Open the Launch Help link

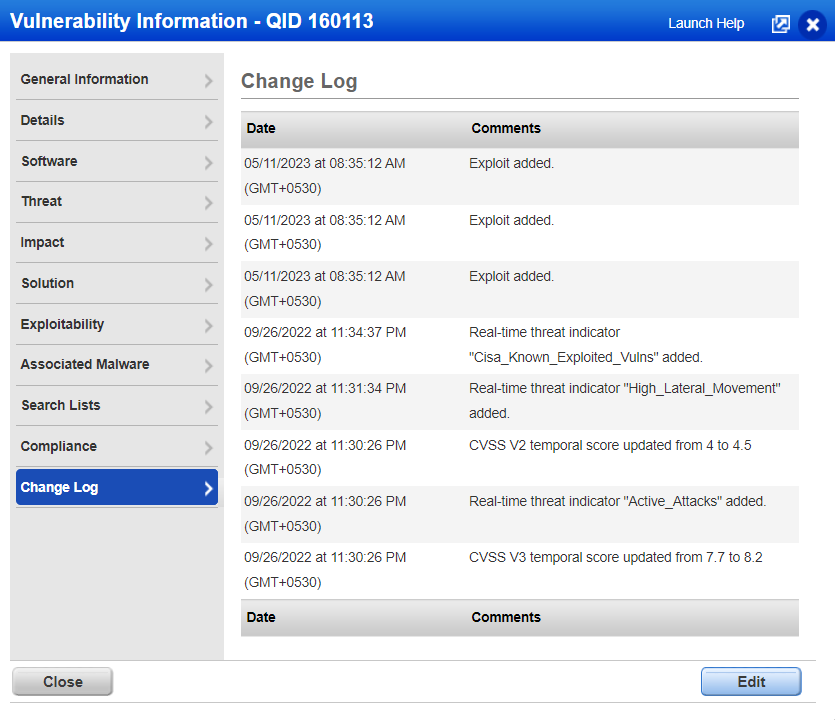tap(706, 23)
